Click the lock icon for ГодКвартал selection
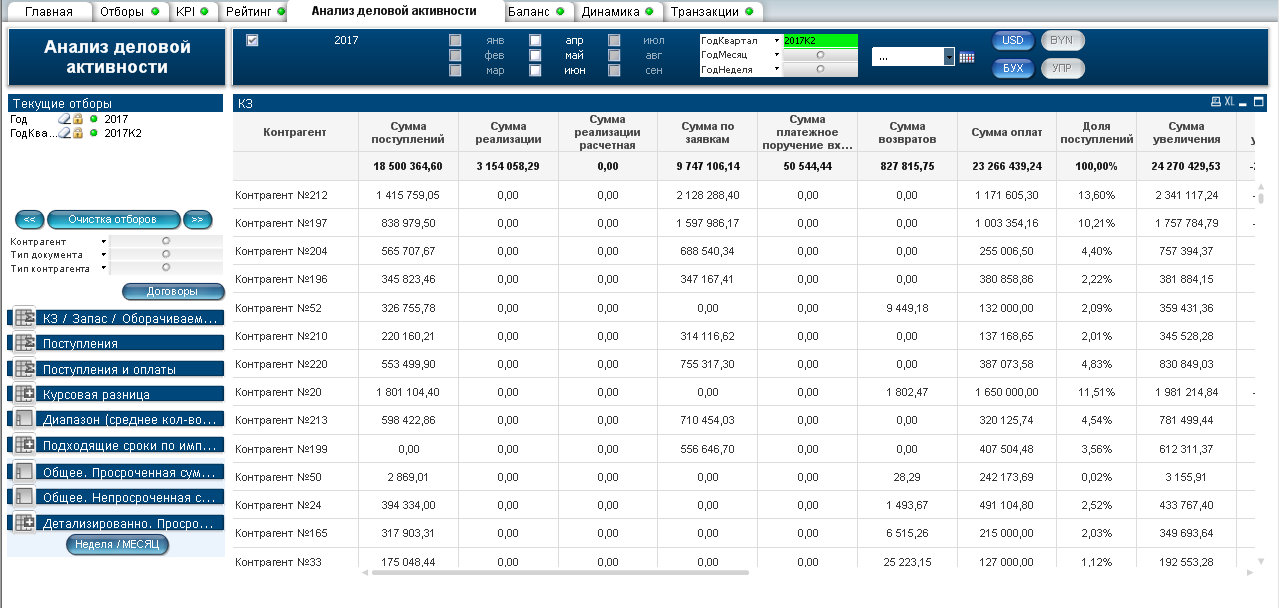The image size is (1279, 608). click(77, 133)
